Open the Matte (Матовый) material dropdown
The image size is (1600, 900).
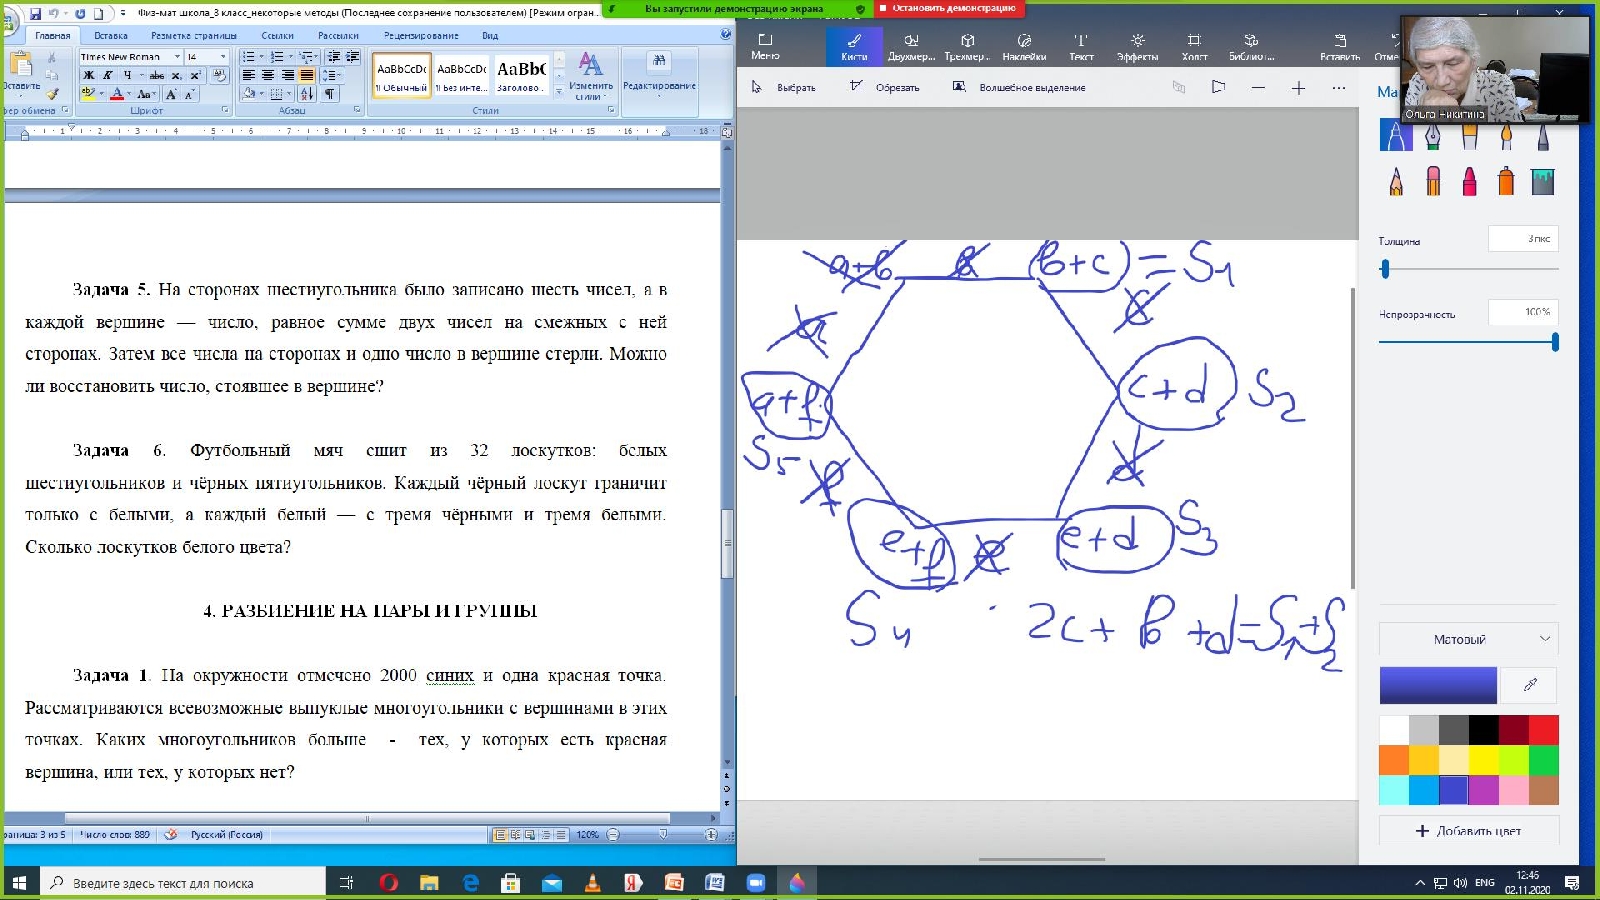pos(1468,639)
